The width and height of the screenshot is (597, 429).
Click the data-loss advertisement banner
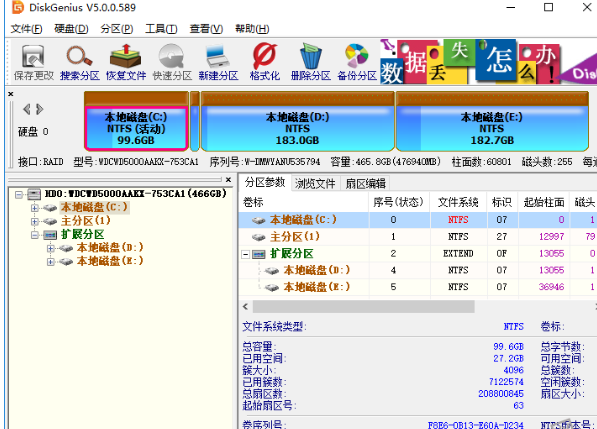point(488,61)
